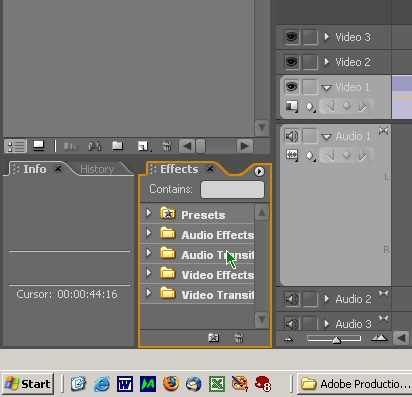
Task: Close Effects tab with its X
Action: pyautogui.click(x=210, y=169)
